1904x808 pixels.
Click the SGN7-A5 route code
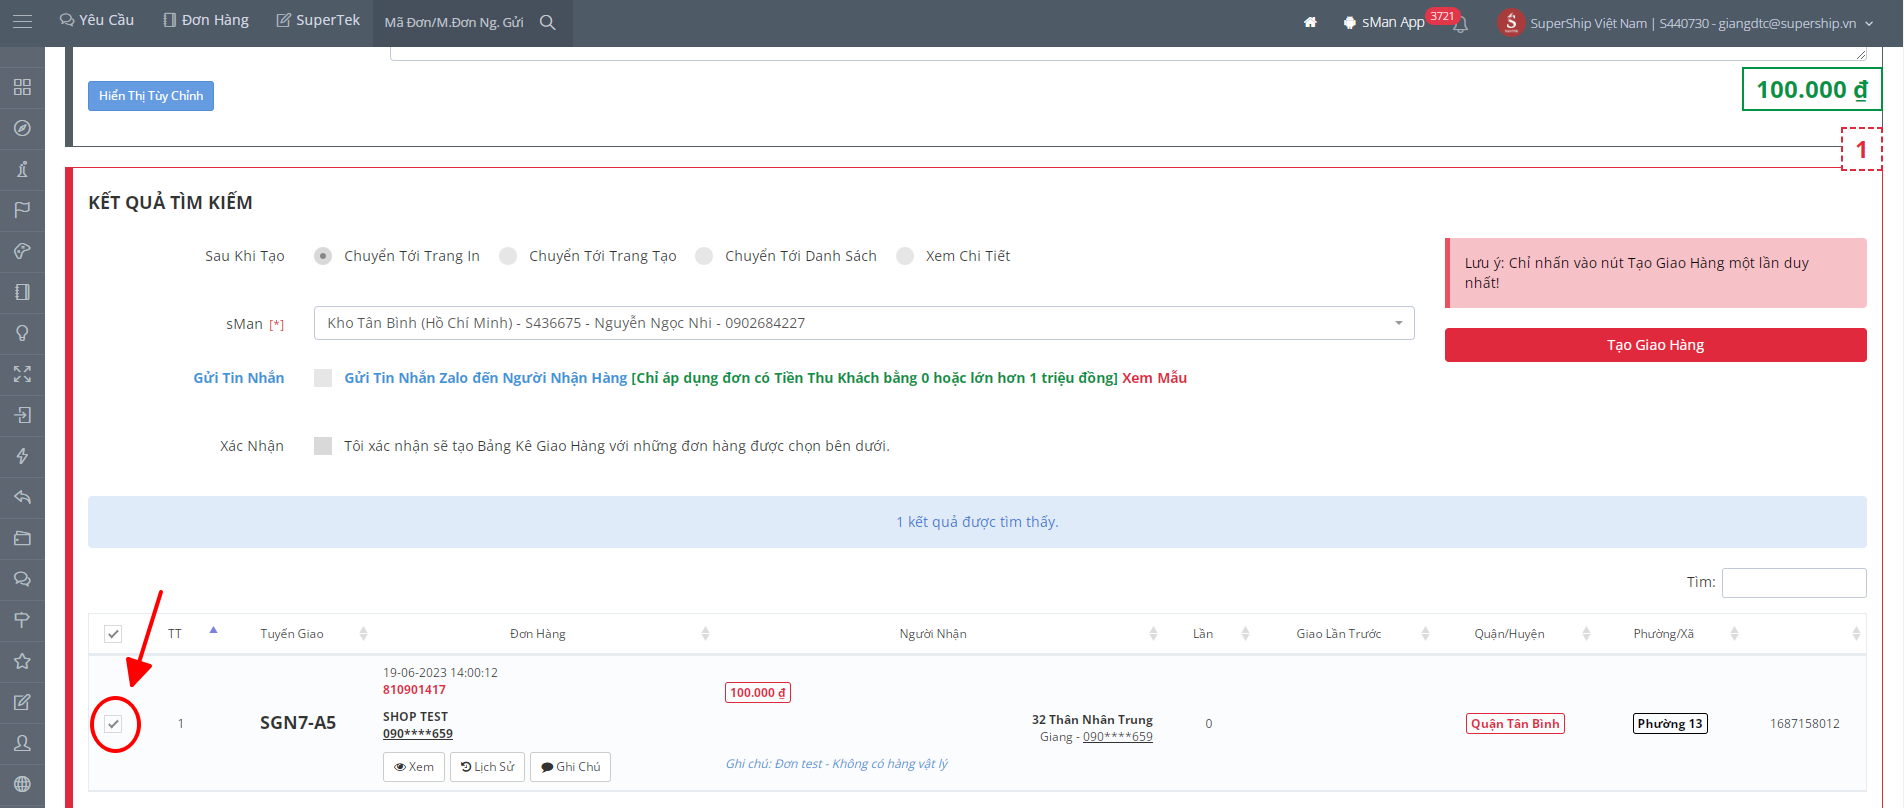pos(298,723)
